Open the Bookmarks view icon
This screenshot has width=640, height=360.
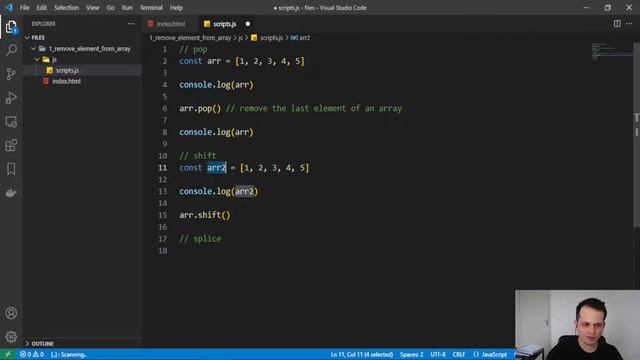(x=11, y=169)
